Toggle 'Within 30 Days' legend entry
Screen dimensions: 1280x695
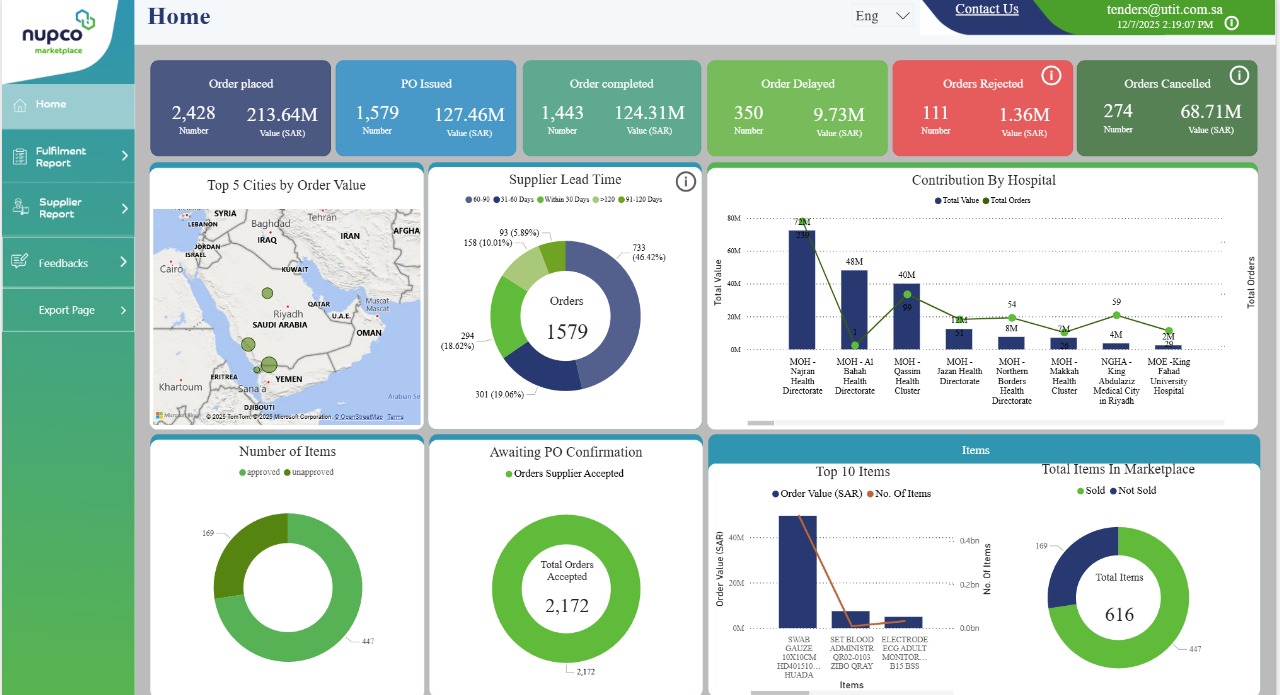coord(569,201)
